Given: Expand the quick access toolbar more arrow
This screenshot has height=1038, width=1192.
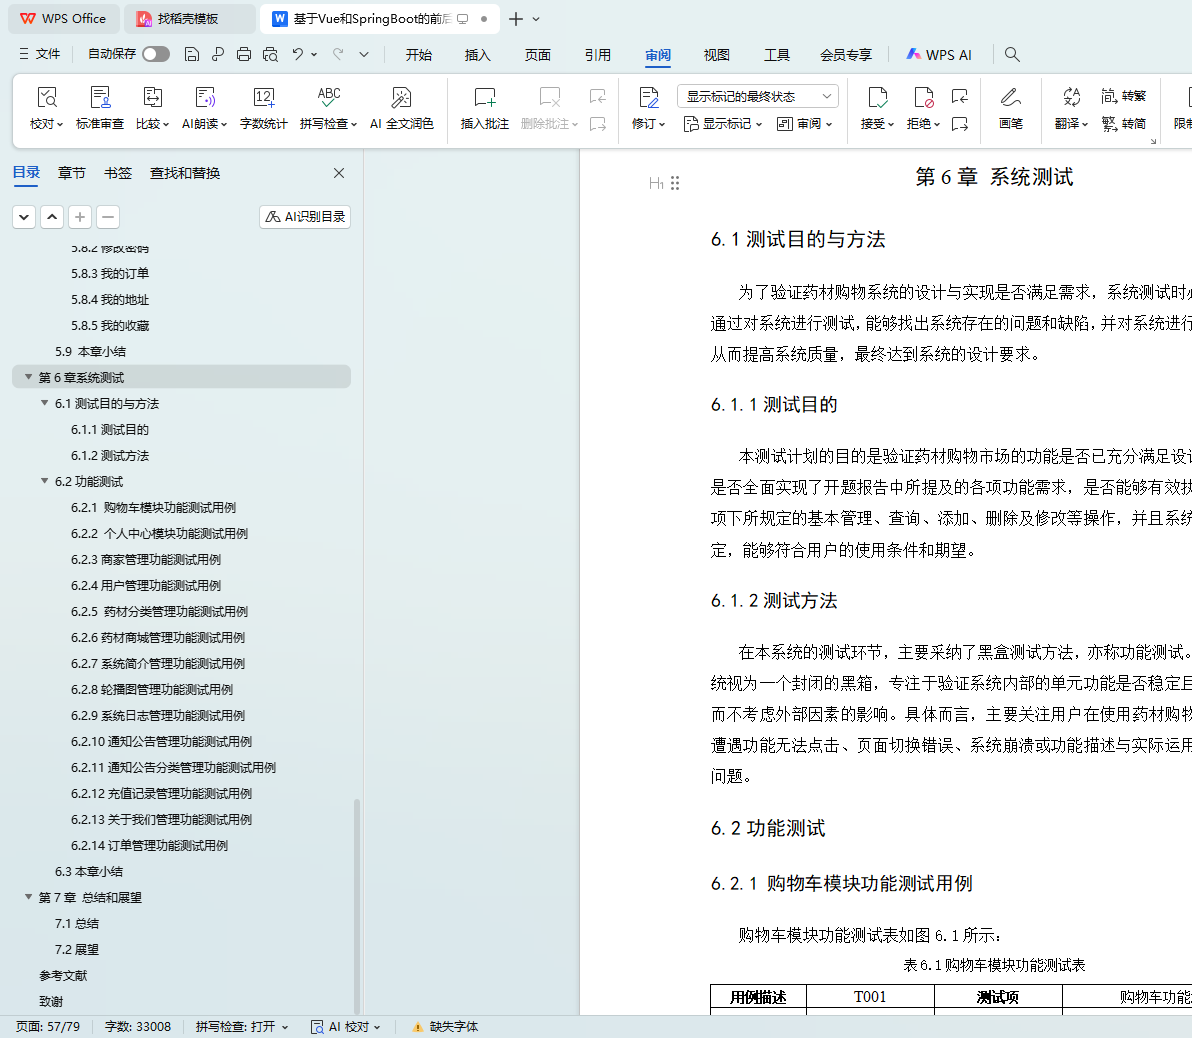Looking at the screenshot, I should click(364, 54).
